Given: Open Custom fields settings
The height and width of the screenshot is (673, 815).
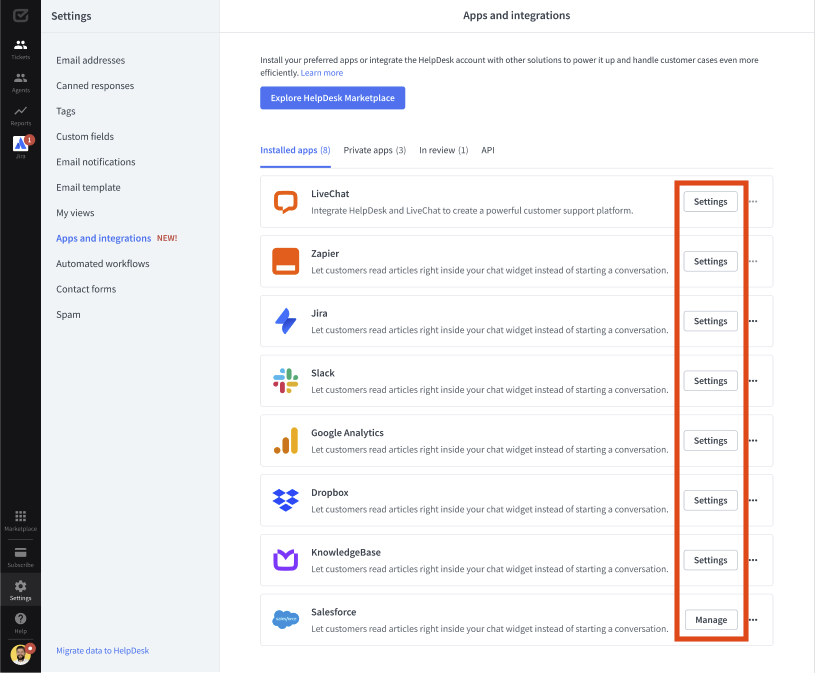Looking at the screenshot, I should (x=85, y=137).
